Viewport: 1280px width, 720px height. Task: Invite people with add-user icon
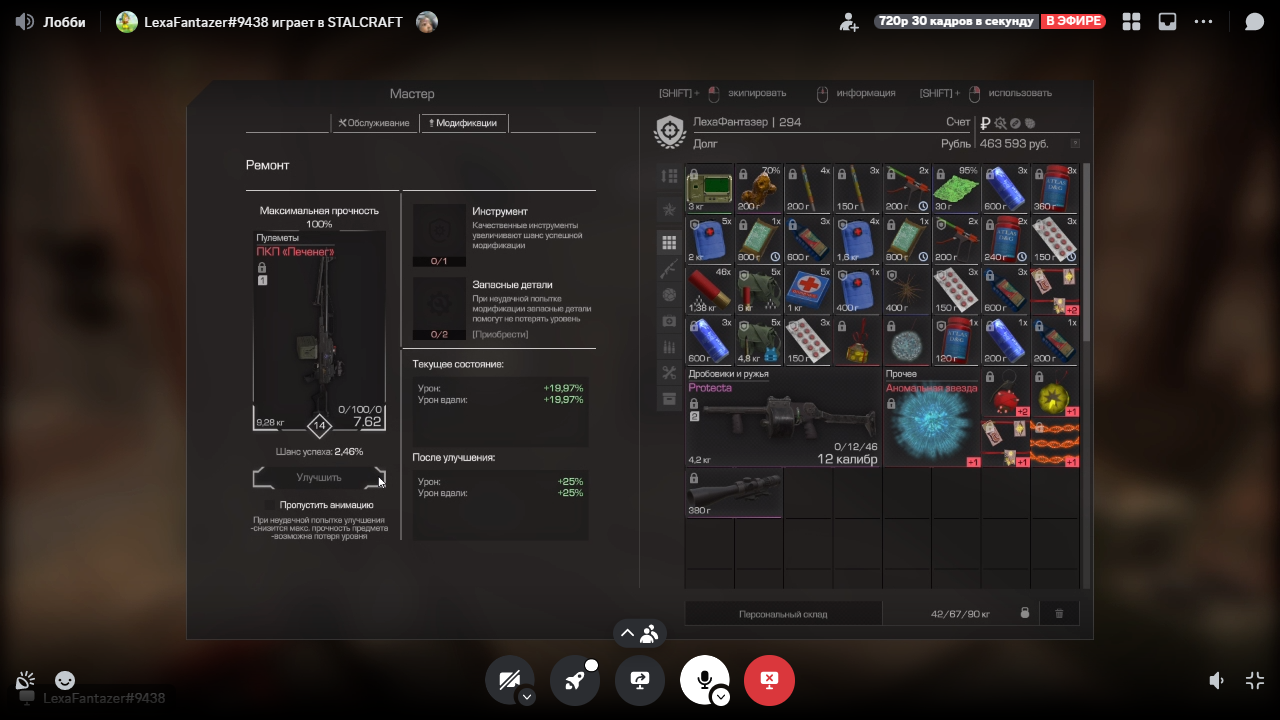pos(849,22)
